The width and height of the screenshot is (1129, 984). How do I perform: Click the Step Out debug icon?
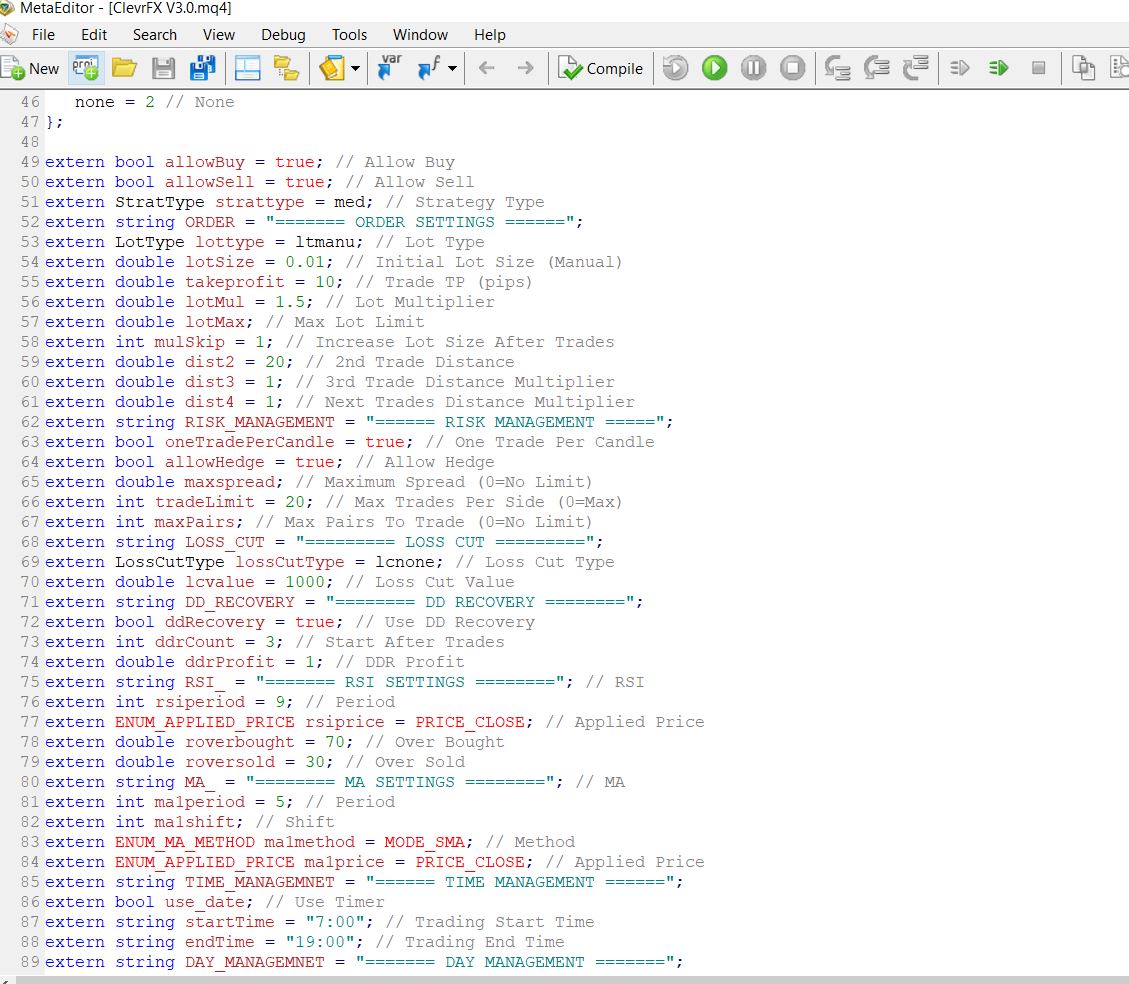pyautogui.click(x=916, y=68)
